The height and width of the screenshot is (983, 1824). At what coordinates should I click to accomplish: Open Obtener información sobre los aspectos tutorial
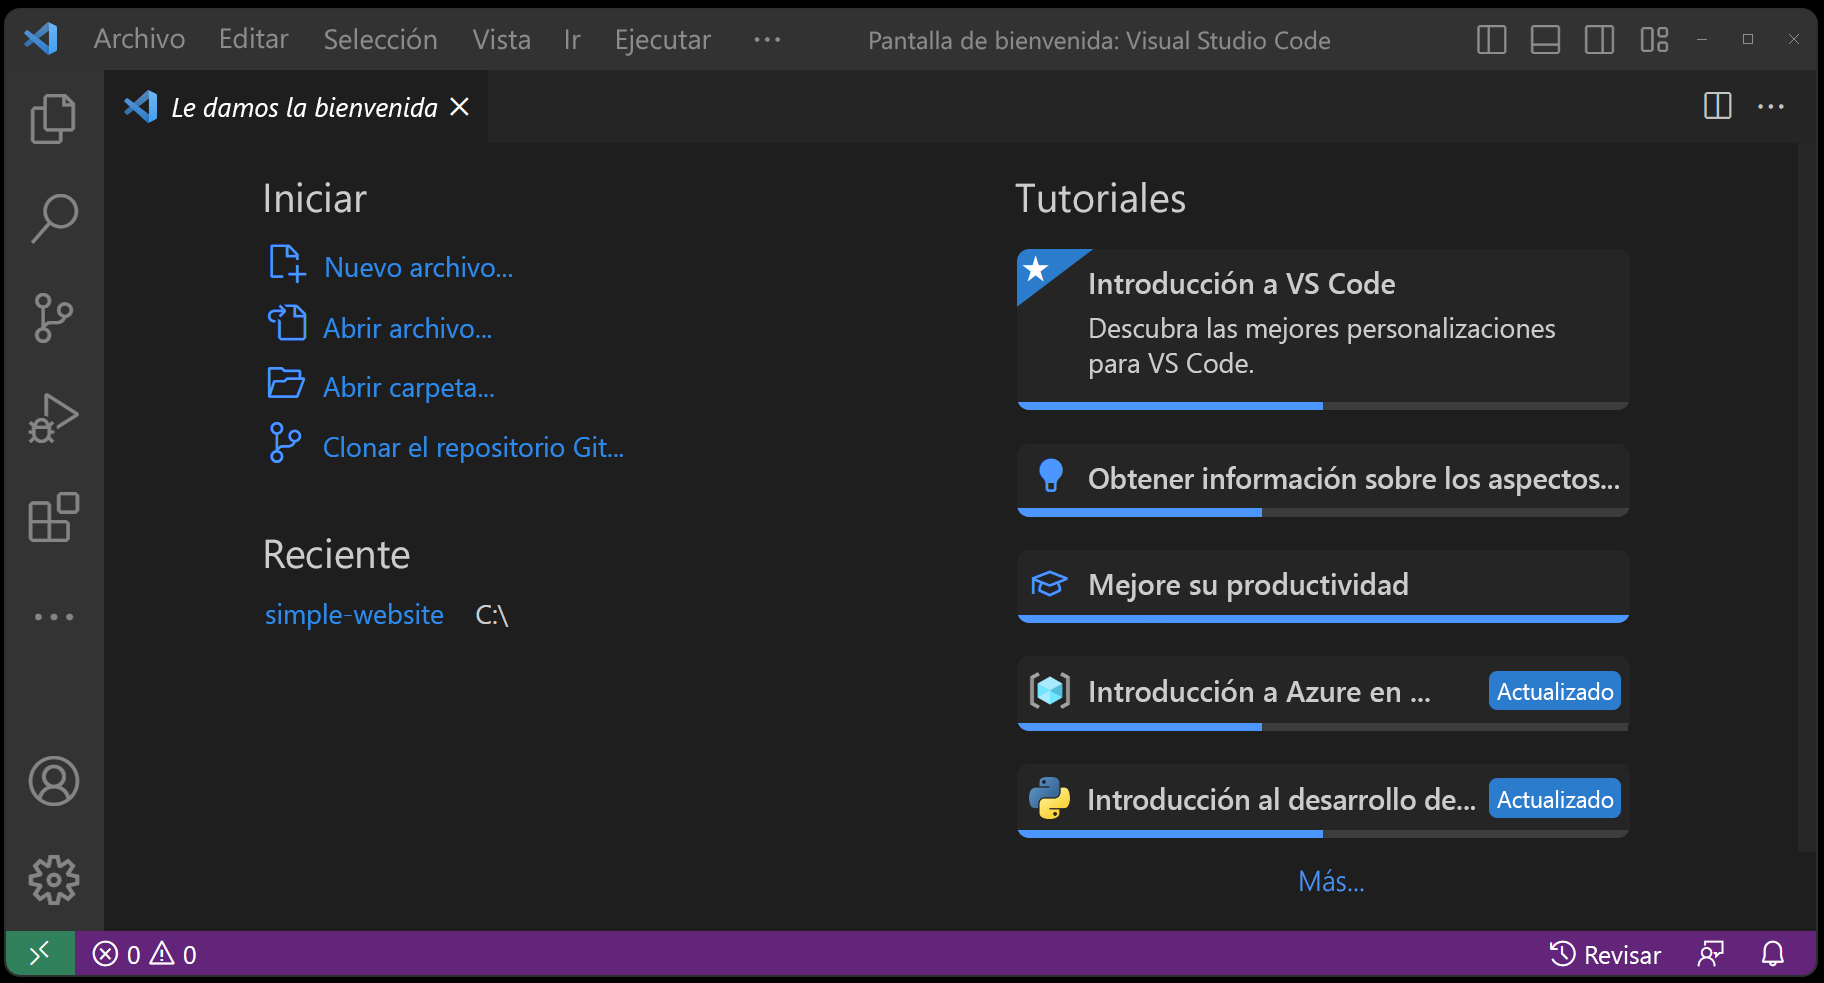click(1323, 480)
